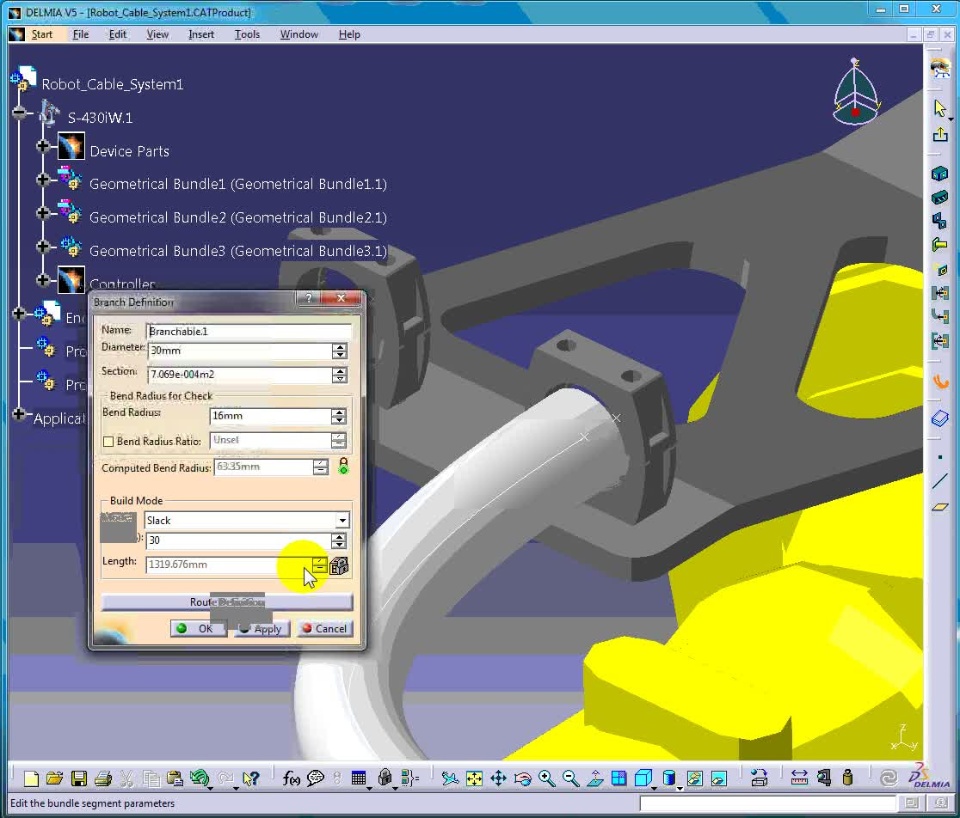Expand the Device Parts tree node

[x=43, y=146]
